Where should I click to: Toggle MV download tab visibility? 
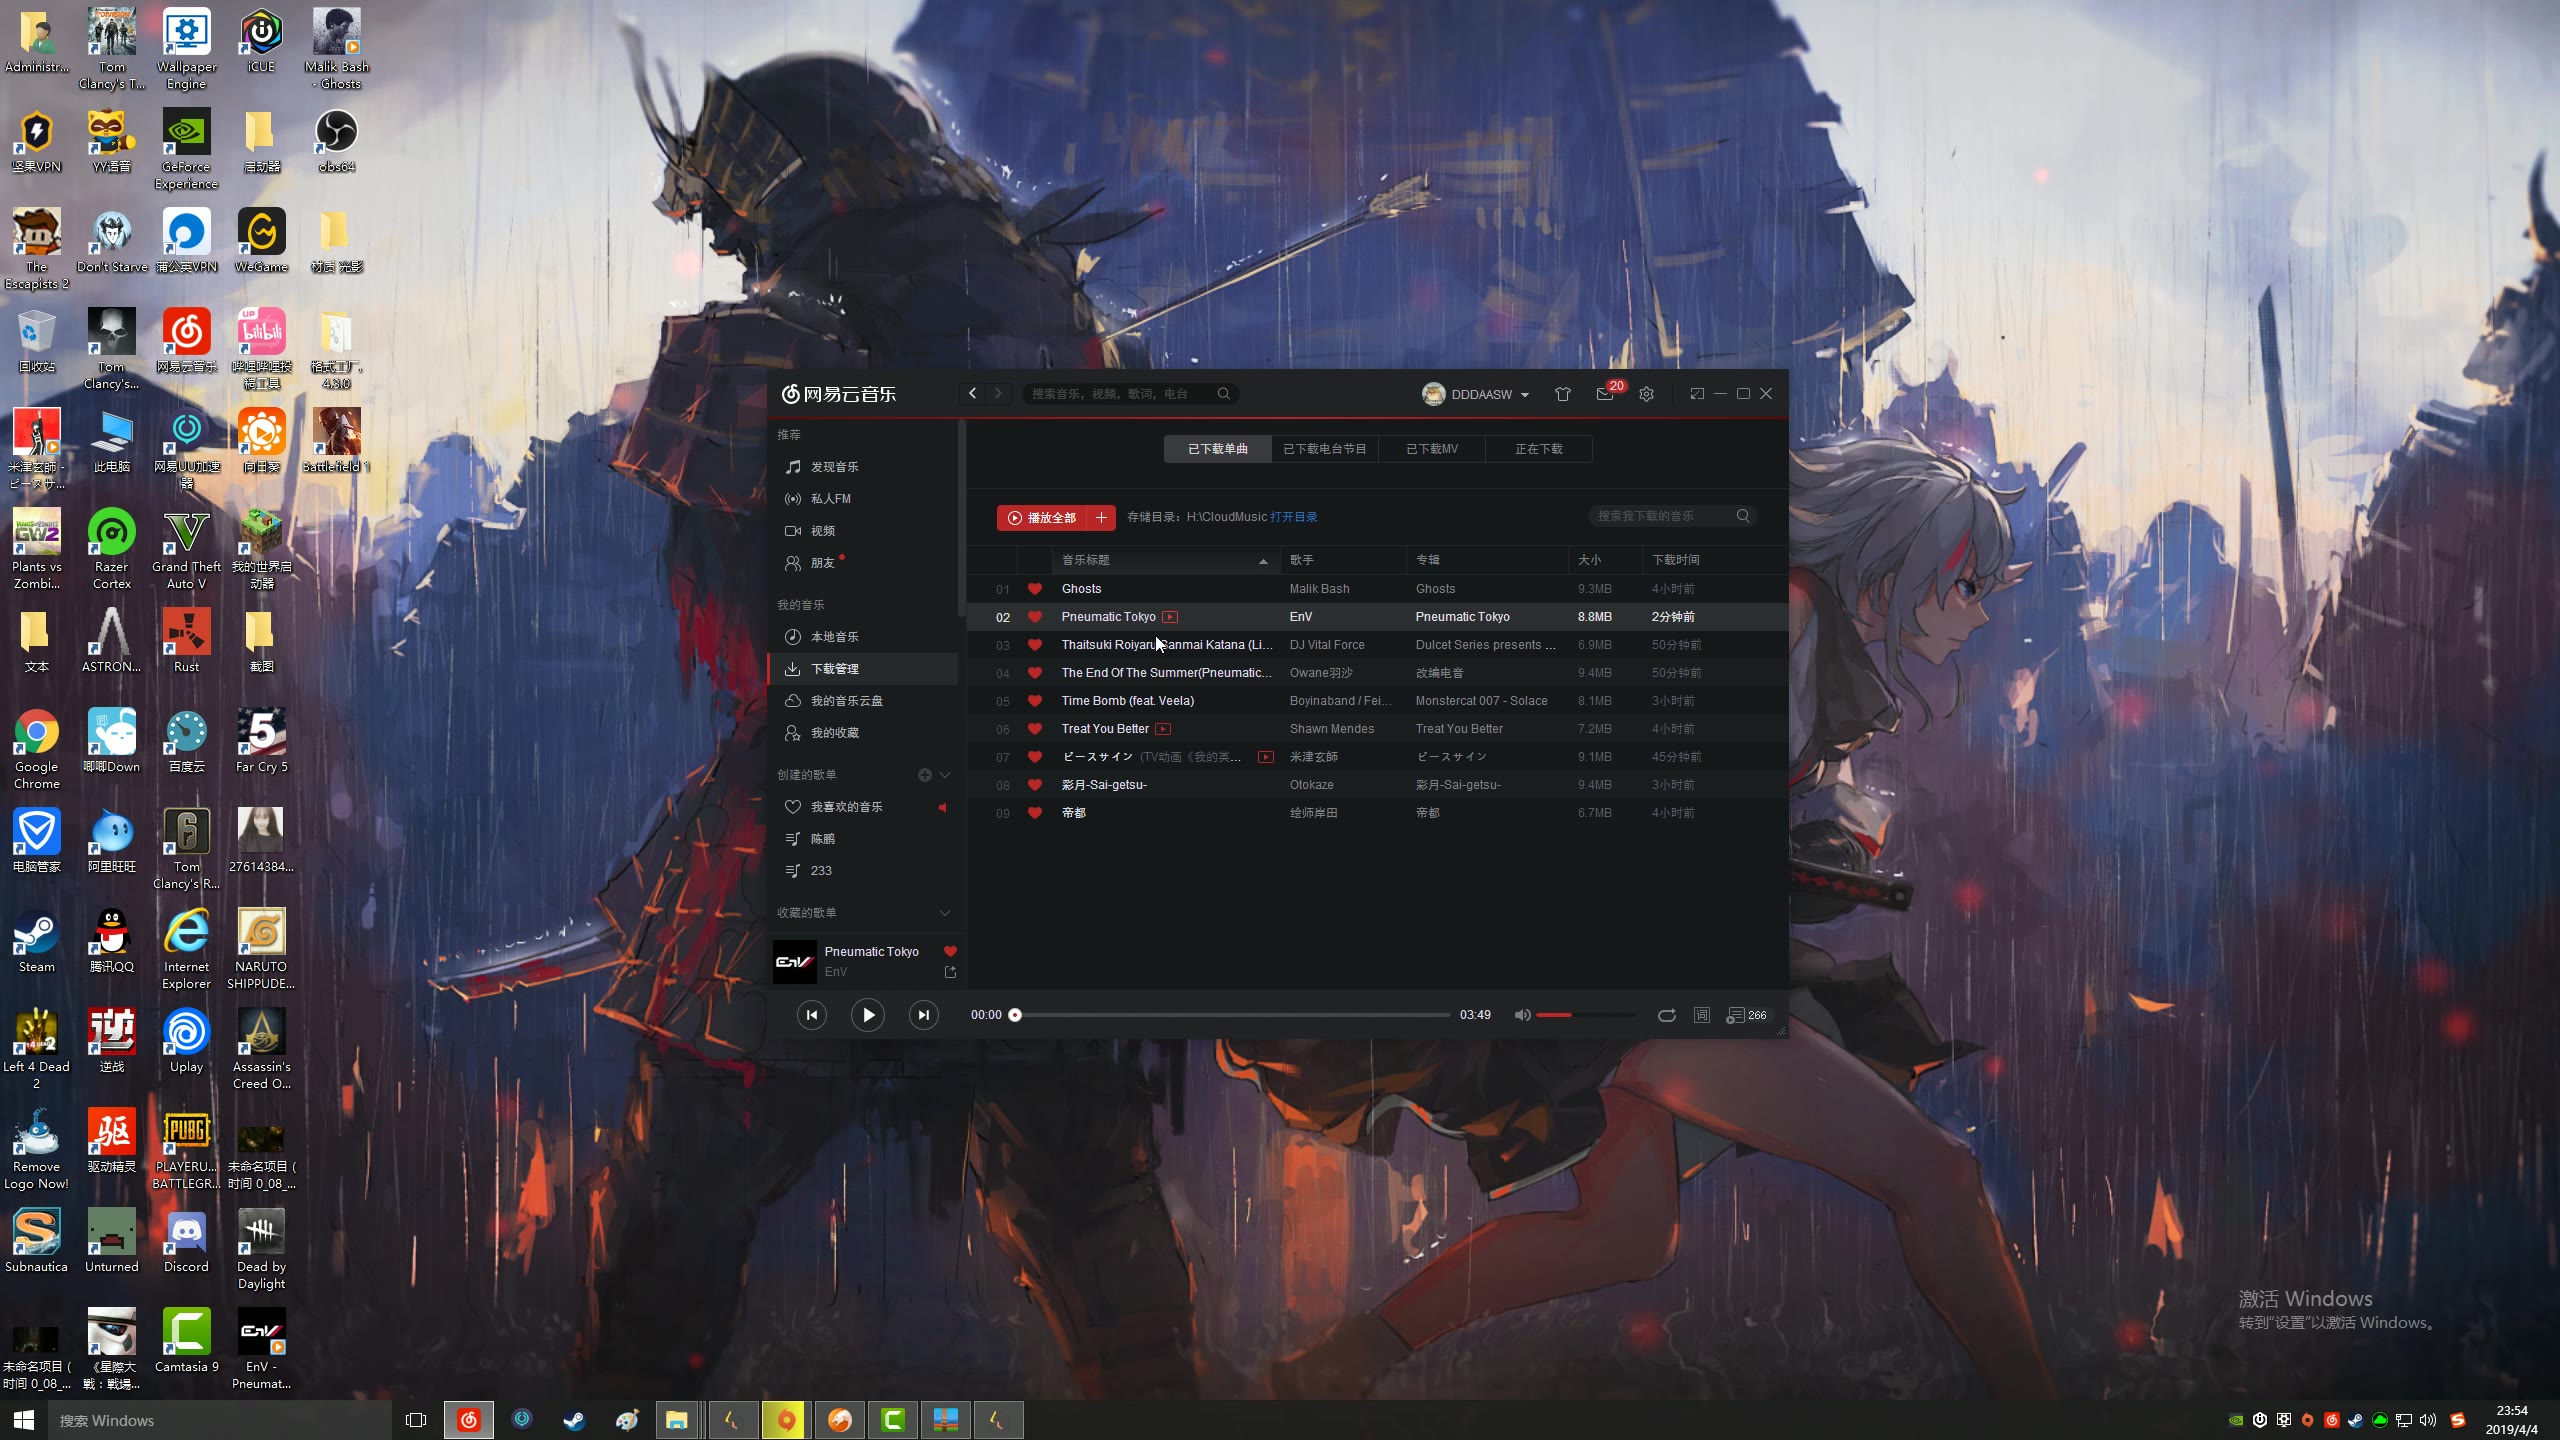tap(1433, 447)
